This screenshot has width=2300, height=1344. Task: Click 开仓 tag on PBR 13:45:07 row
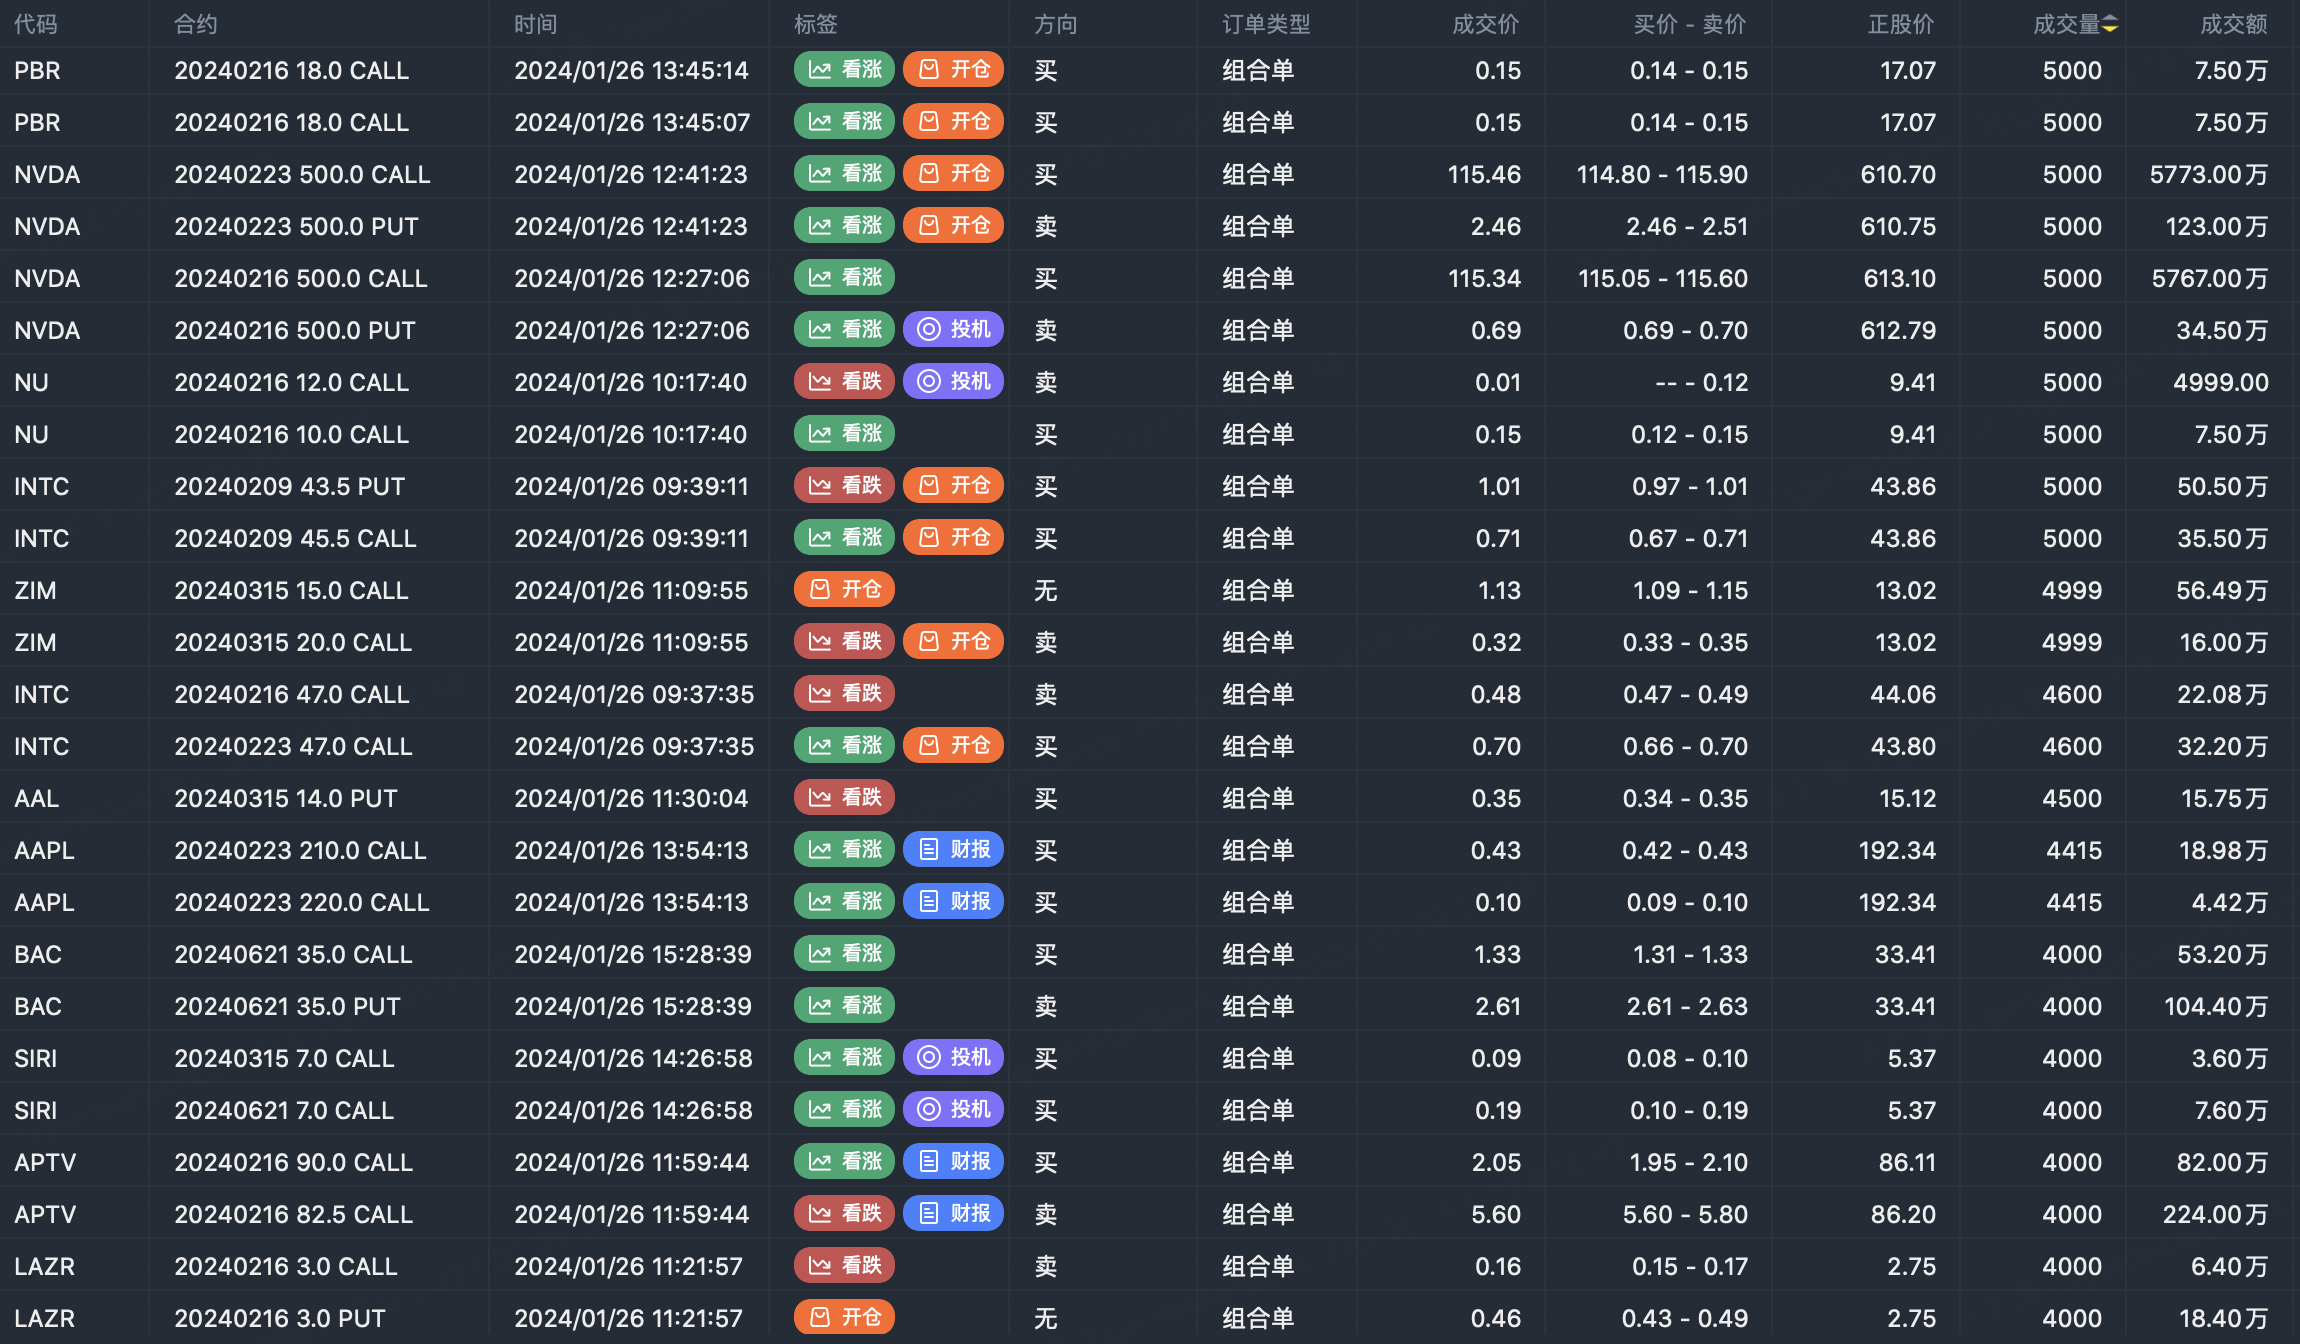[x=953, y=122]
